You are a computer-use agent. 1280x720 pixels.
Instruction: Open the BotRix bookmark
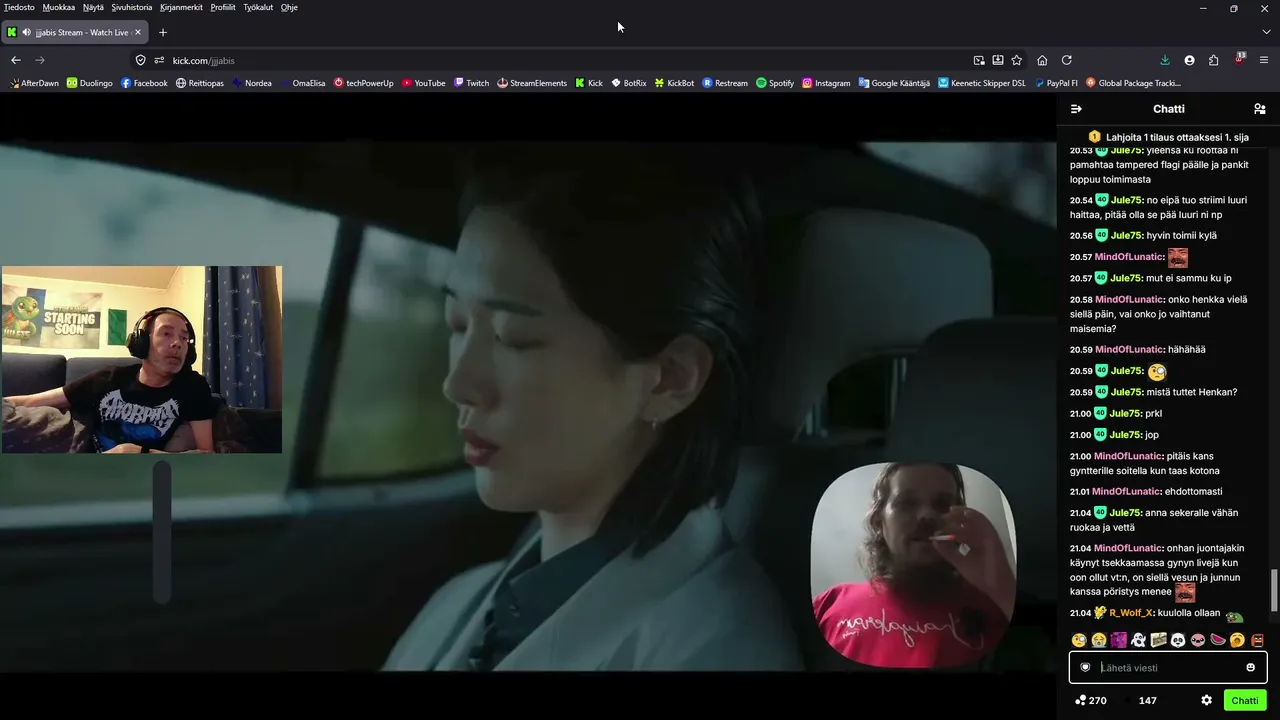coord(629,83)
